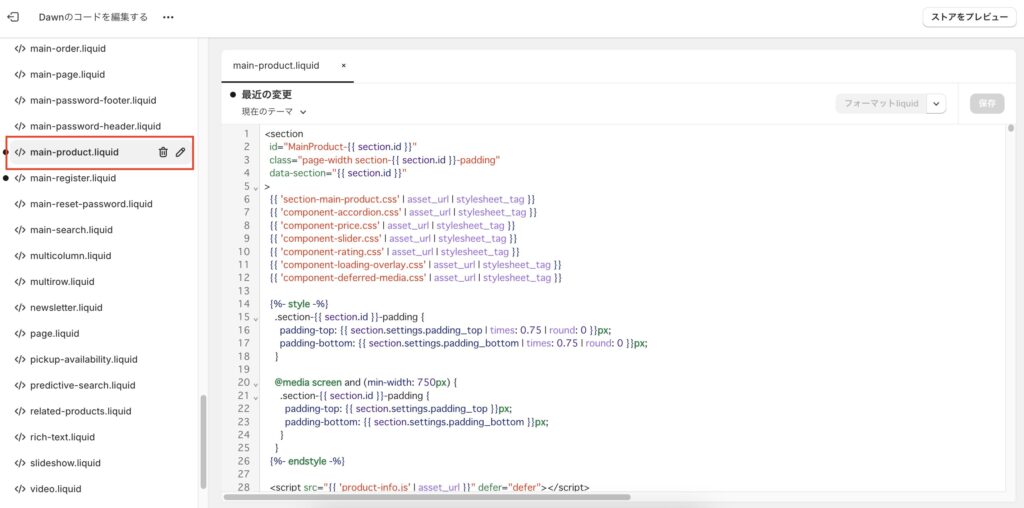Click the 'section-main-product.css' code line

pos(402,199)
